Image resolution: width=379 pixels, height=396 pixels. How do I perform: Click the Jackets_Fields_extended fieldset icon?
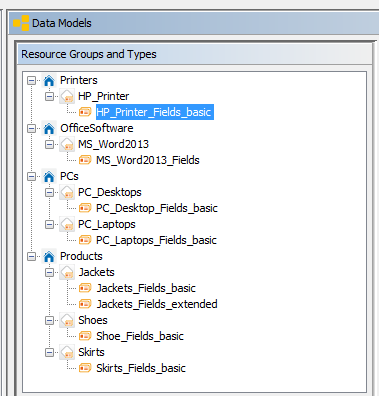click(x=85, y=304)
